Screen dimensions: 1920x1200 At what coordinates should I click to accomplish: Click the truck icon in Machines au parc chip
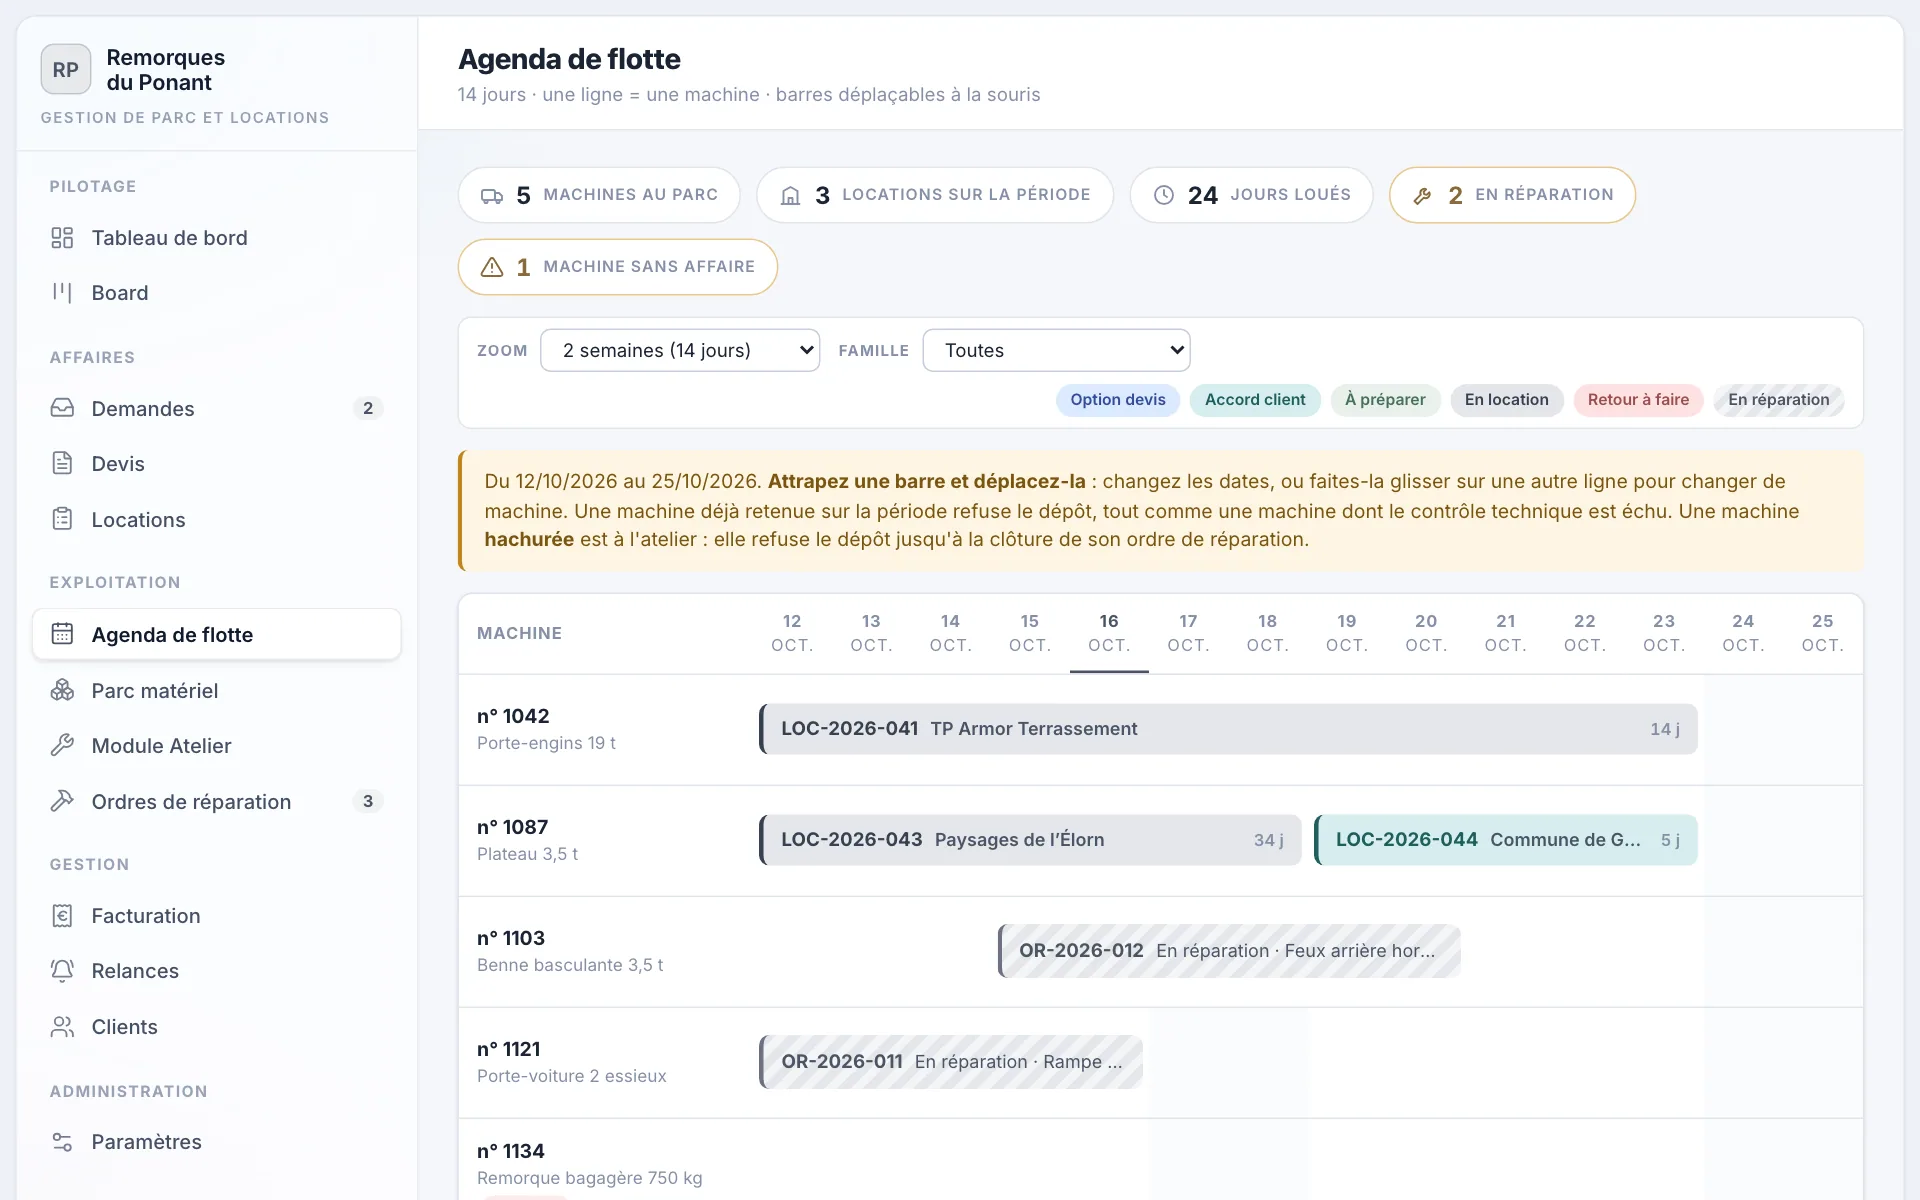tap(492, 196)
